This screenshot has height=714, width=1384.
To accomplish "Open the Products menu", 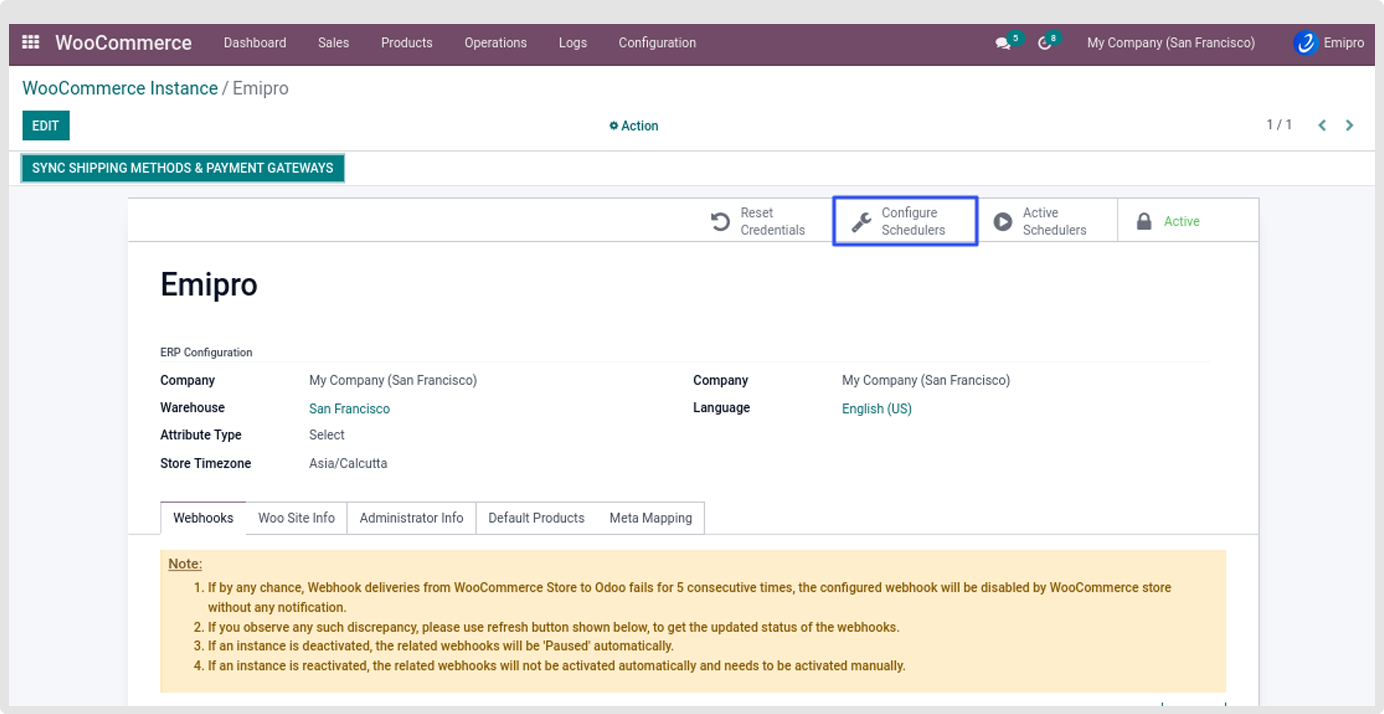I will (x=407, y=43).
